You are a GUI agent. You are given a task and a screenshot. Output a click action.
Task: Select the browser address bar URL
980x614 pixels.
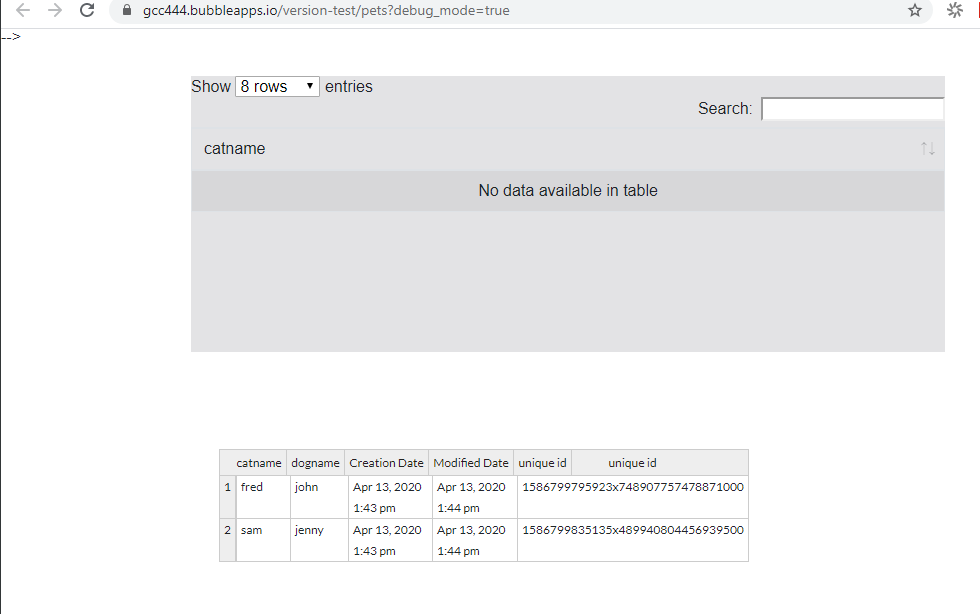pos(326,11)
